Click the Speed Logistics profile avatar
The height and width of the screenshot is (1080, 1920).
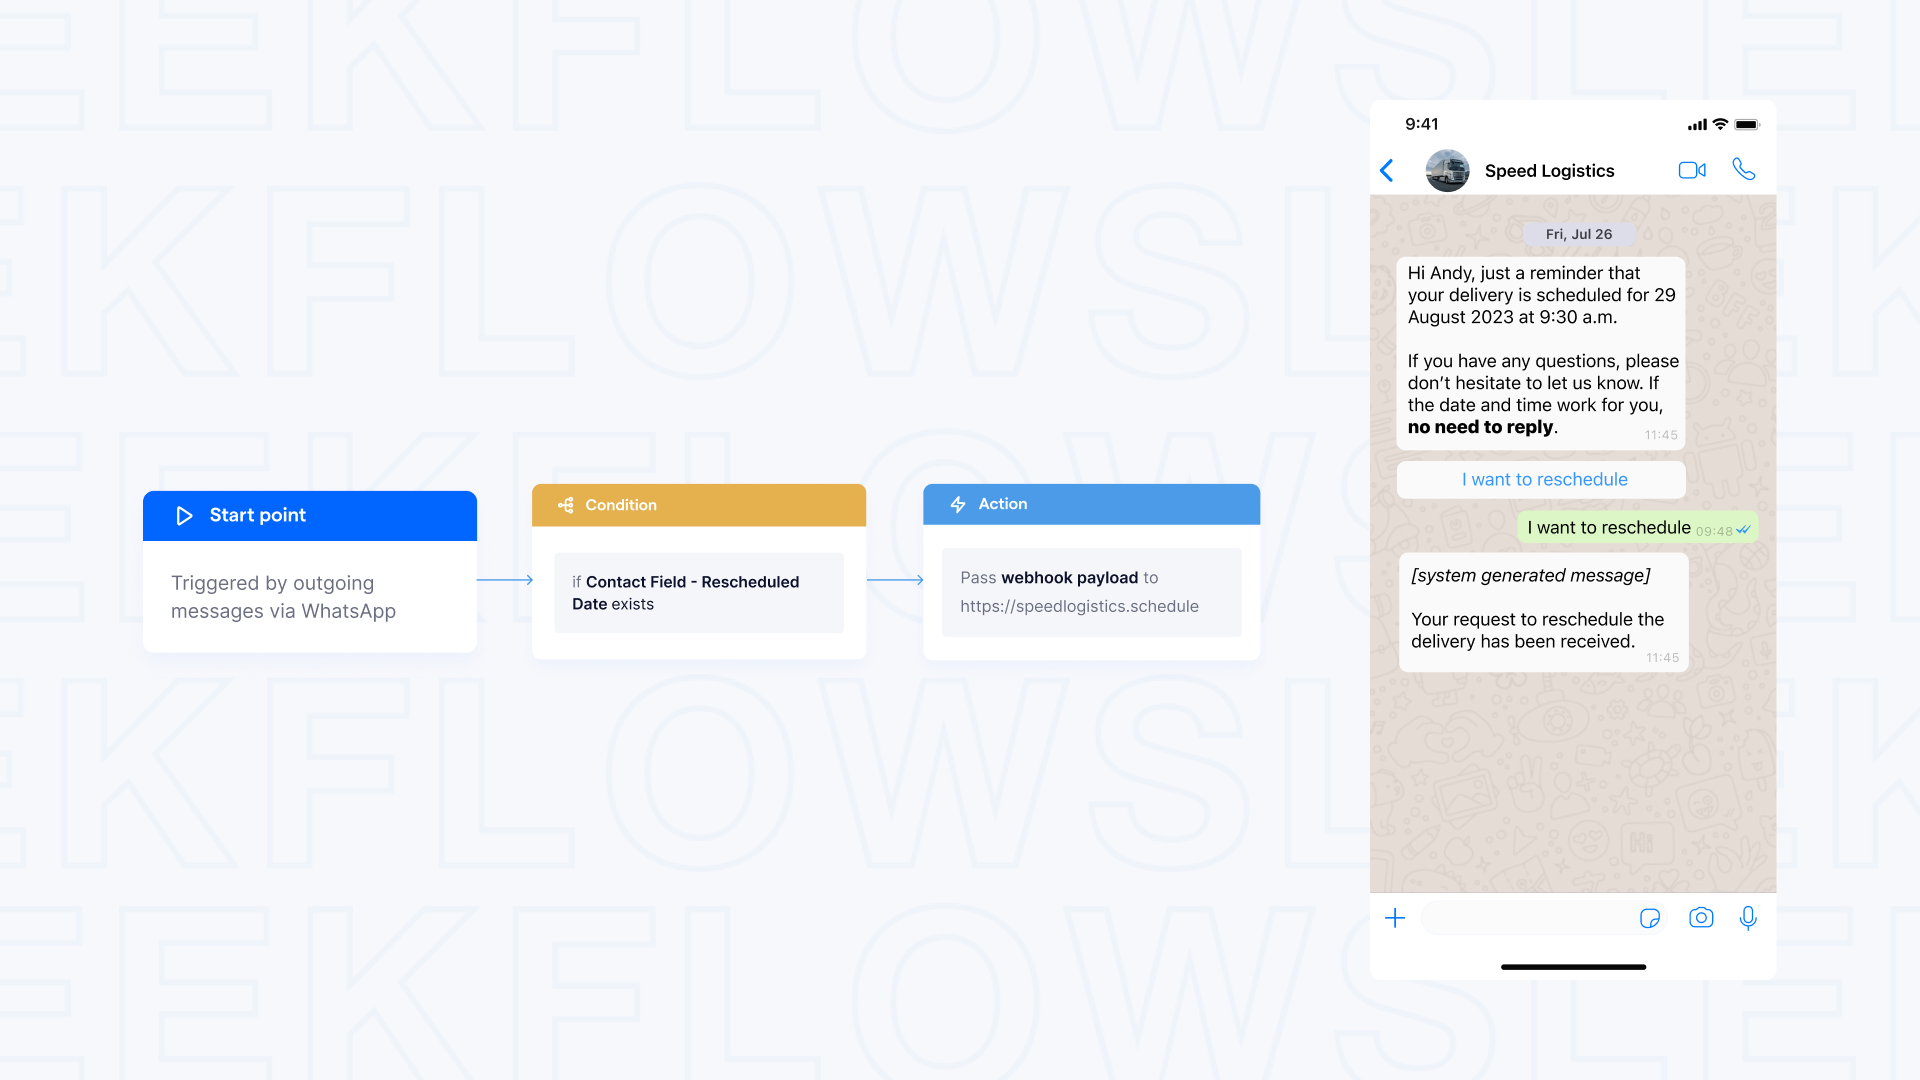pos(1445,169)
